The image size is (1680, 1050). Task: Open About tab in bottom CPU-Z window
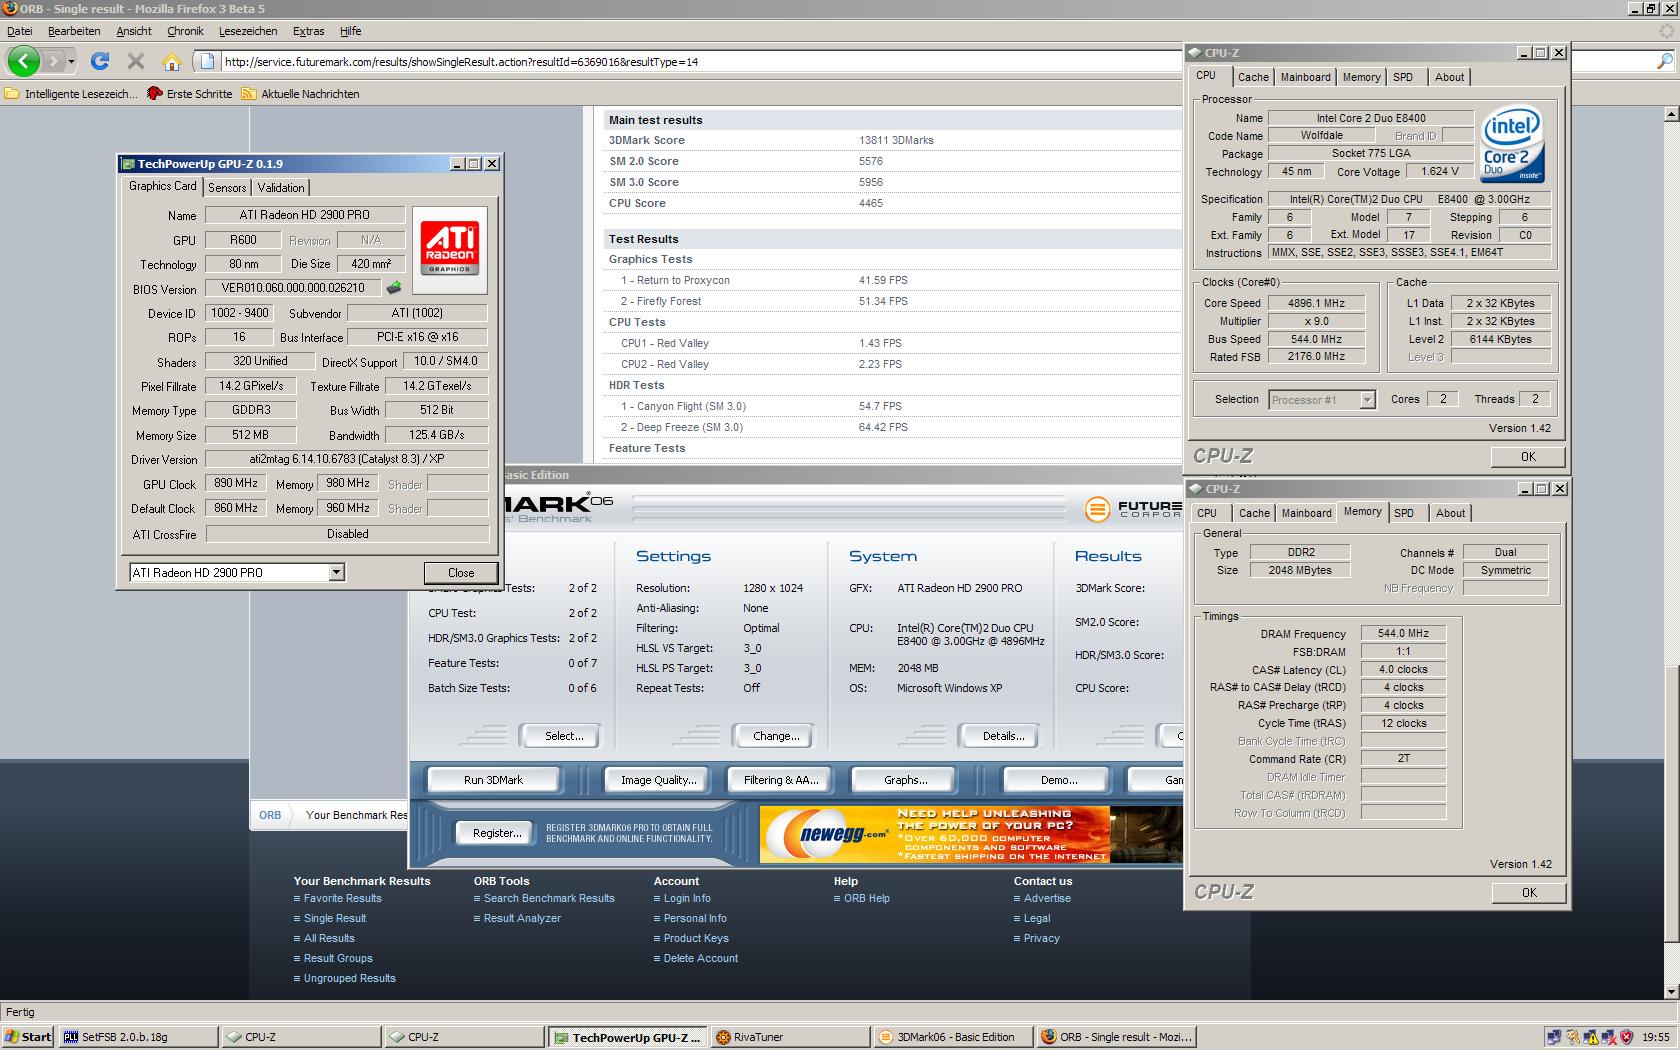tap(1450, 513)
